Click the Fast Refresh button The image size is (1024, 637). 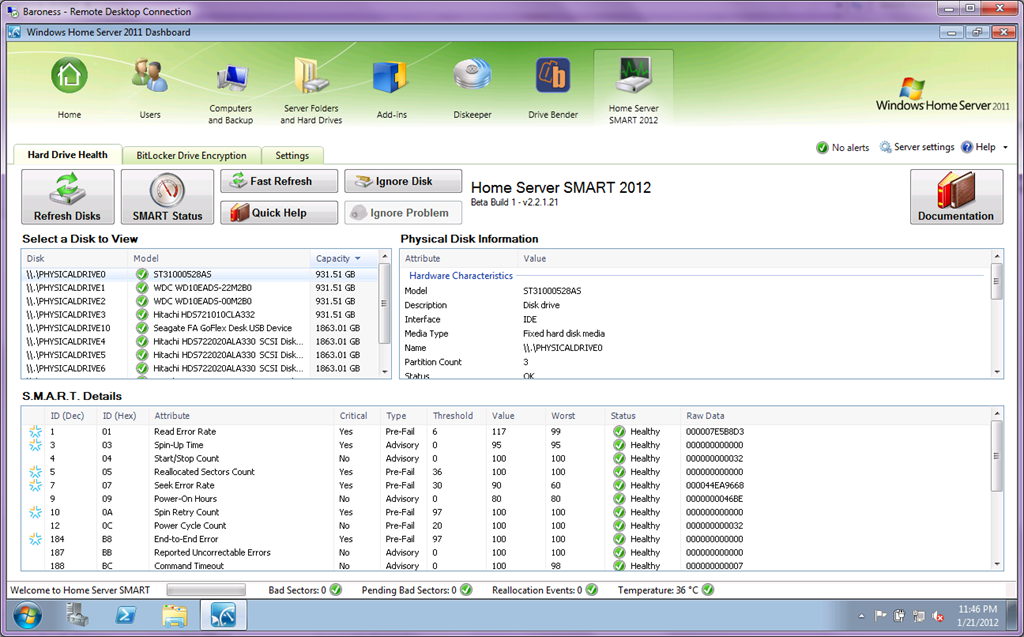tap(279, 181)
